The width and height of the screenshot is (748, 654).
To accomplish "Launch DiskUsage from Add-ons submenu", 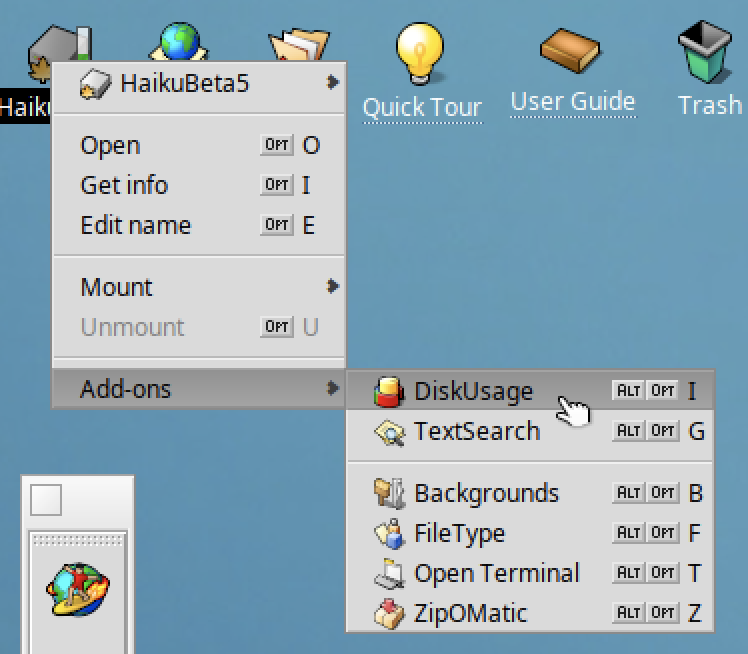I will tap(530, 391).
